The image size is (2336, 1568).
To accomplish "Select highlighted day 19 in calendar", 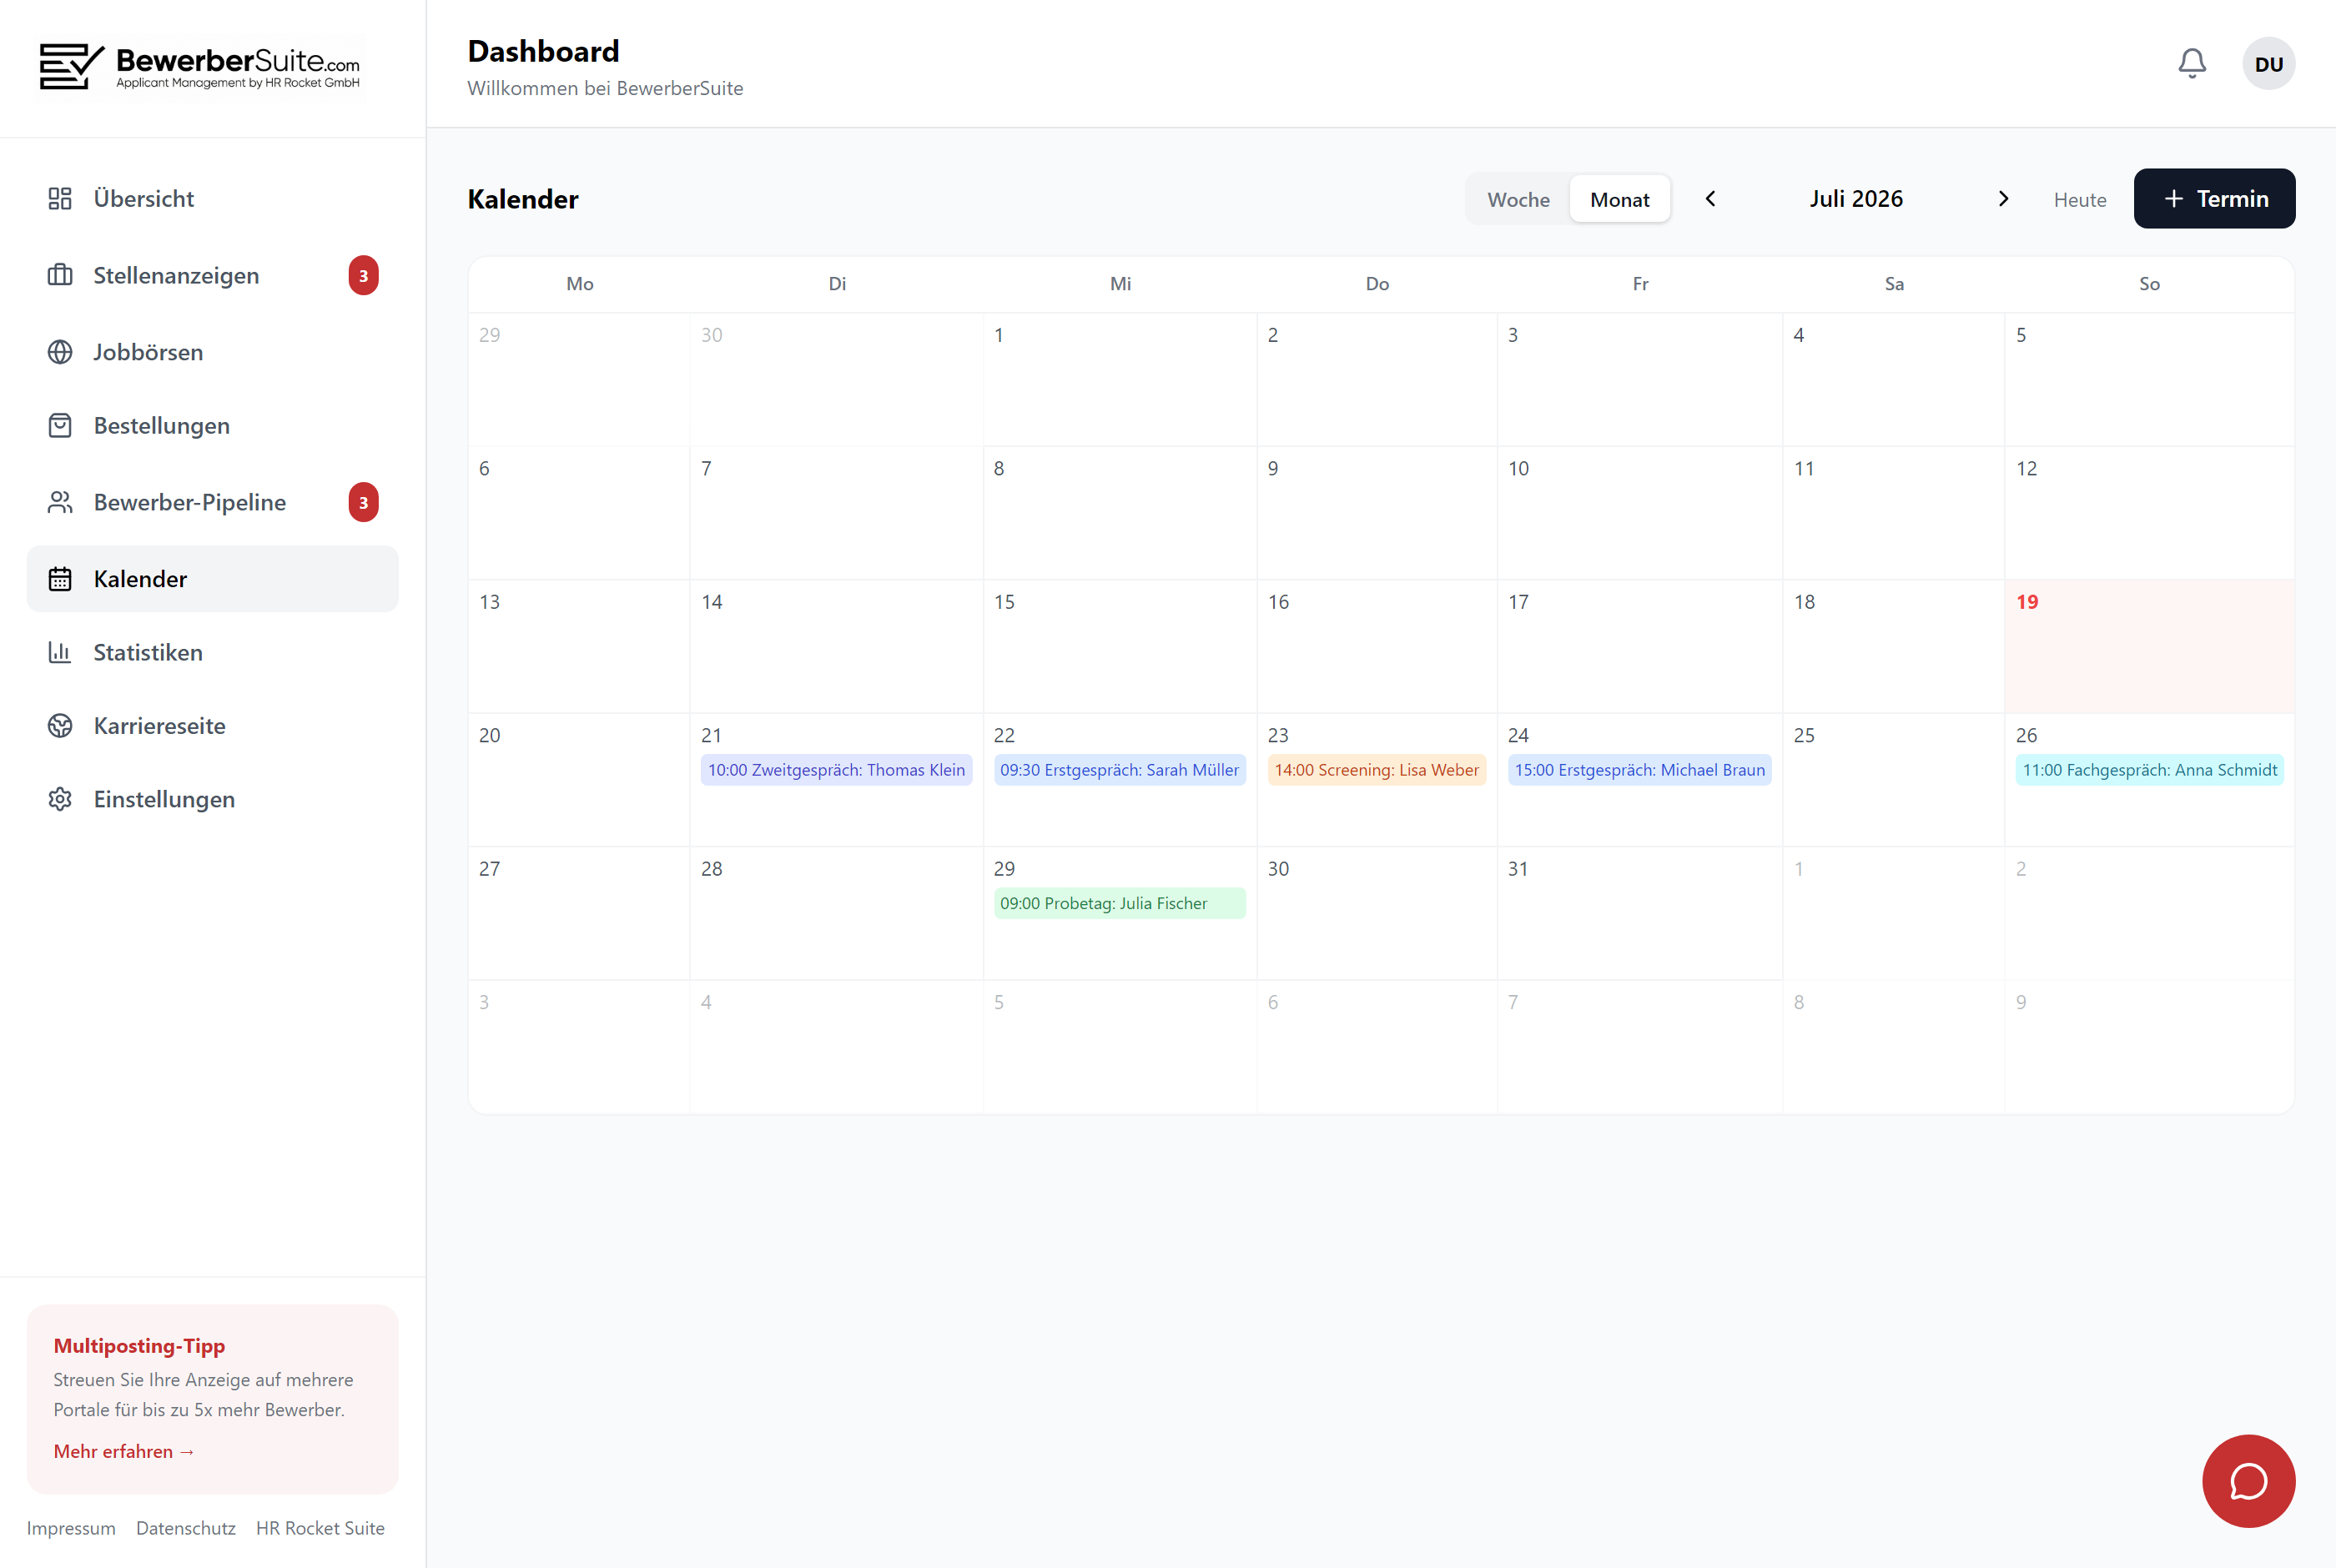I will 2149,646.
